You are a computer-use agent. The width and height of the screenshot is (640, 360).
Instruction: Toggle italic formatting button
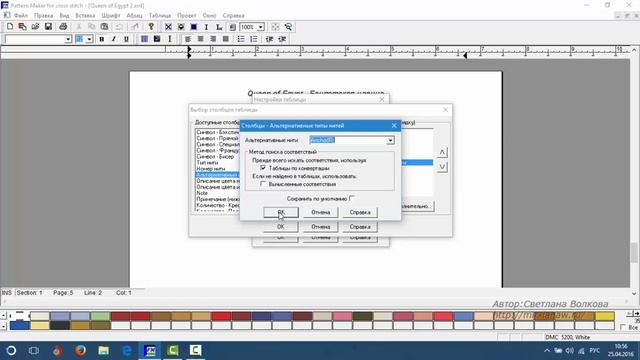pos(114,39)
